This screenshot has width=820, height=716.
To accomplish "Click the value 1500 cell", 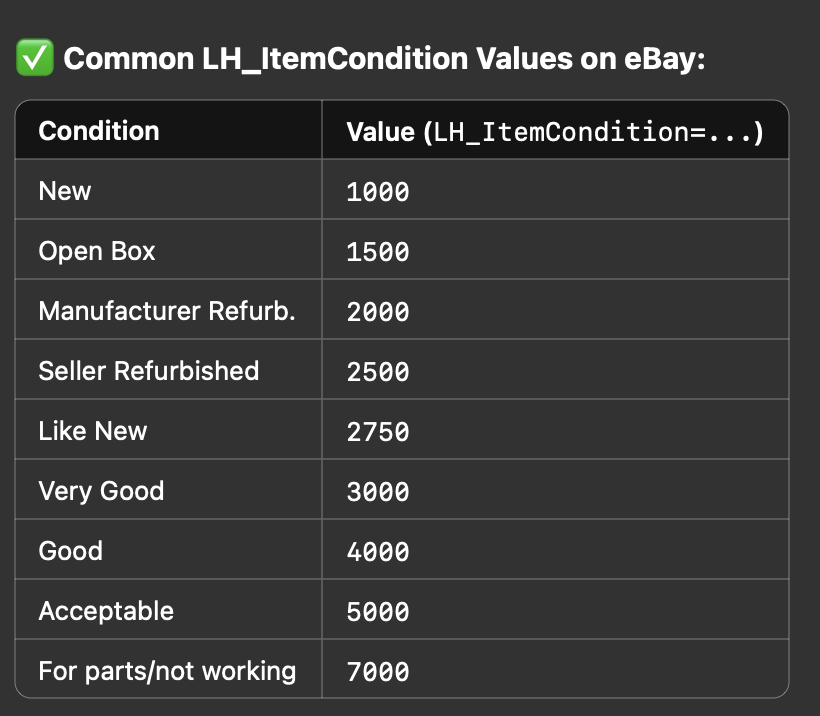I will click(378, 252).
